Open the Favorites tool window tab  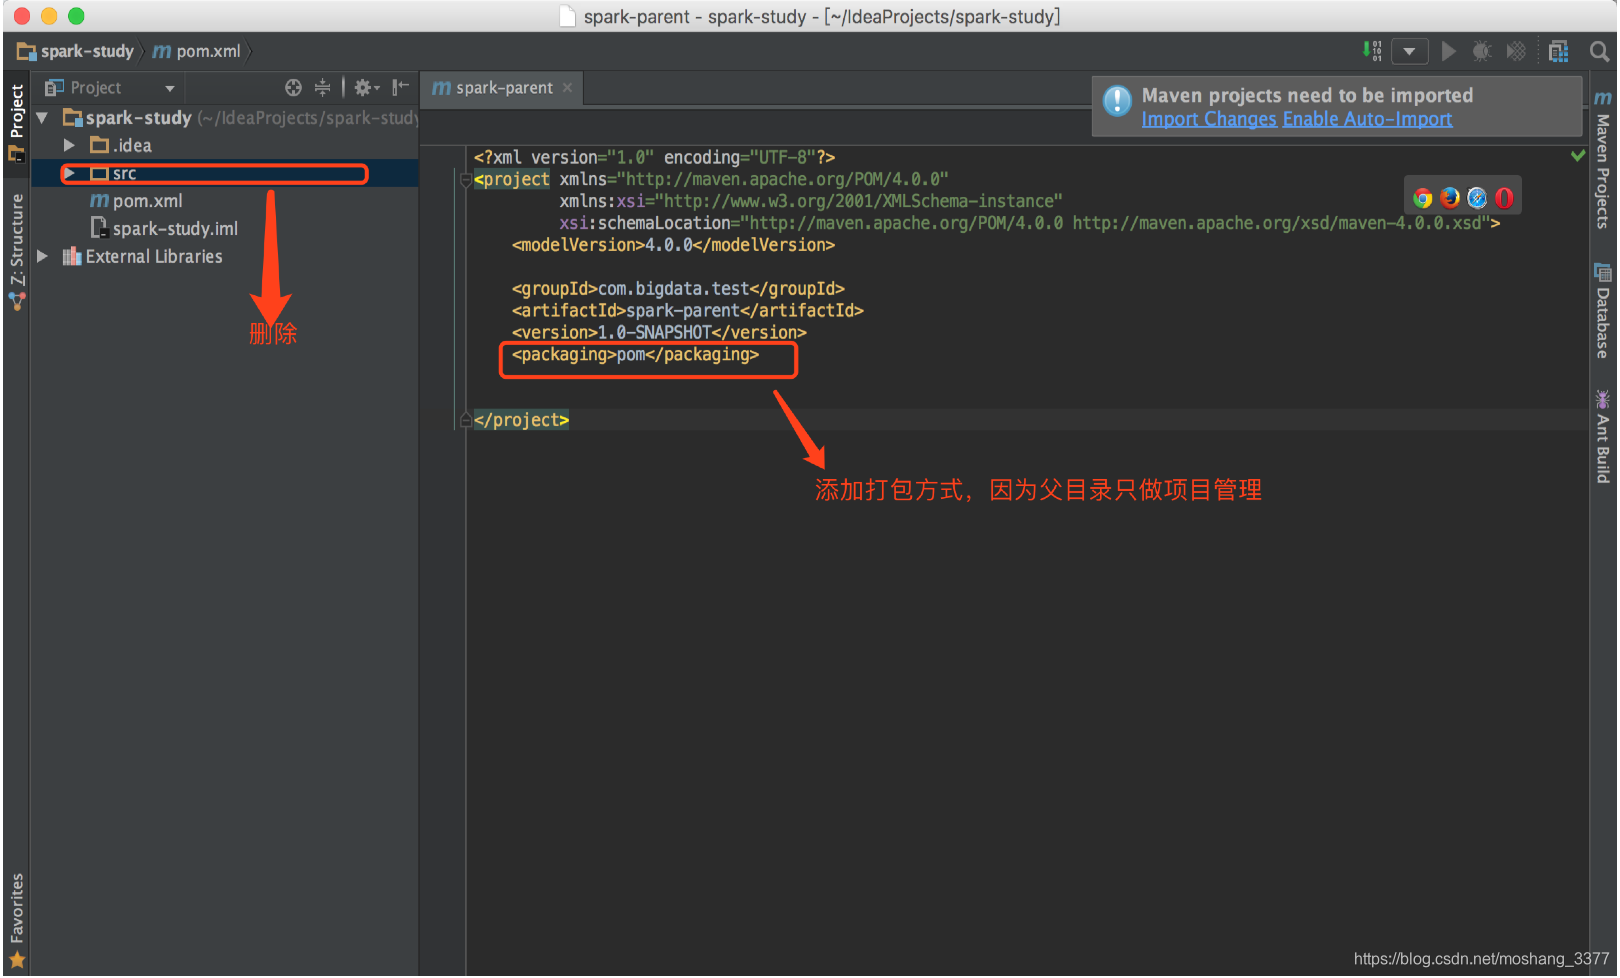click(x=17, y=920)
